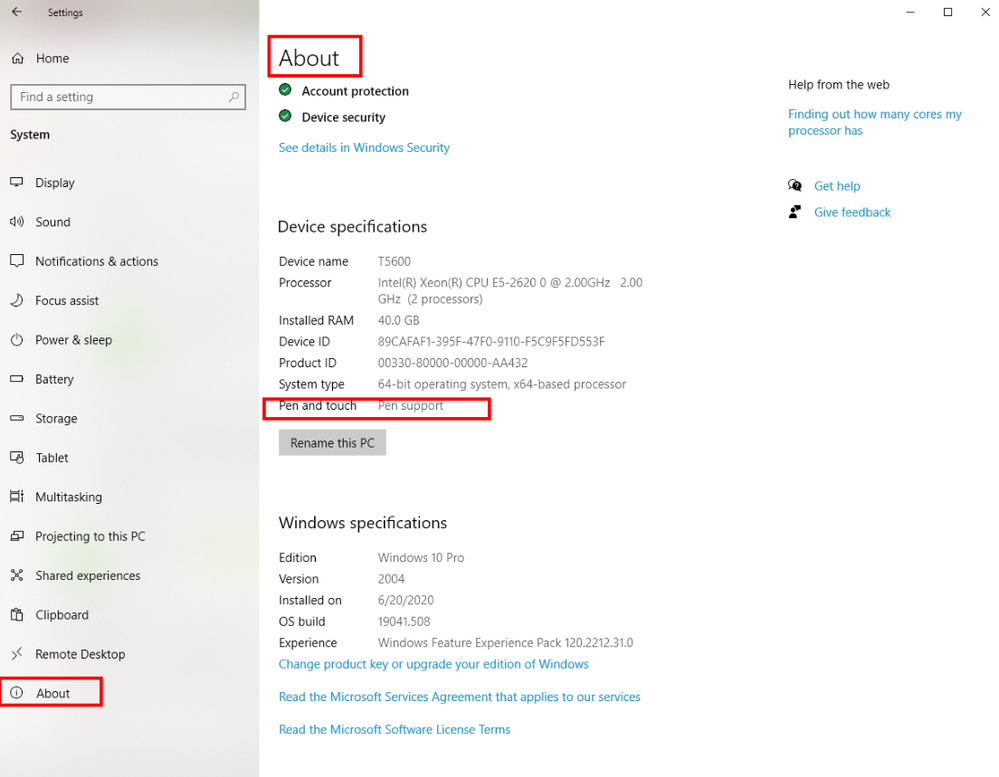999x777 pixels.
Task: Go to Multitasking settings
Action: pyautogui.click(x=68, y=497)
